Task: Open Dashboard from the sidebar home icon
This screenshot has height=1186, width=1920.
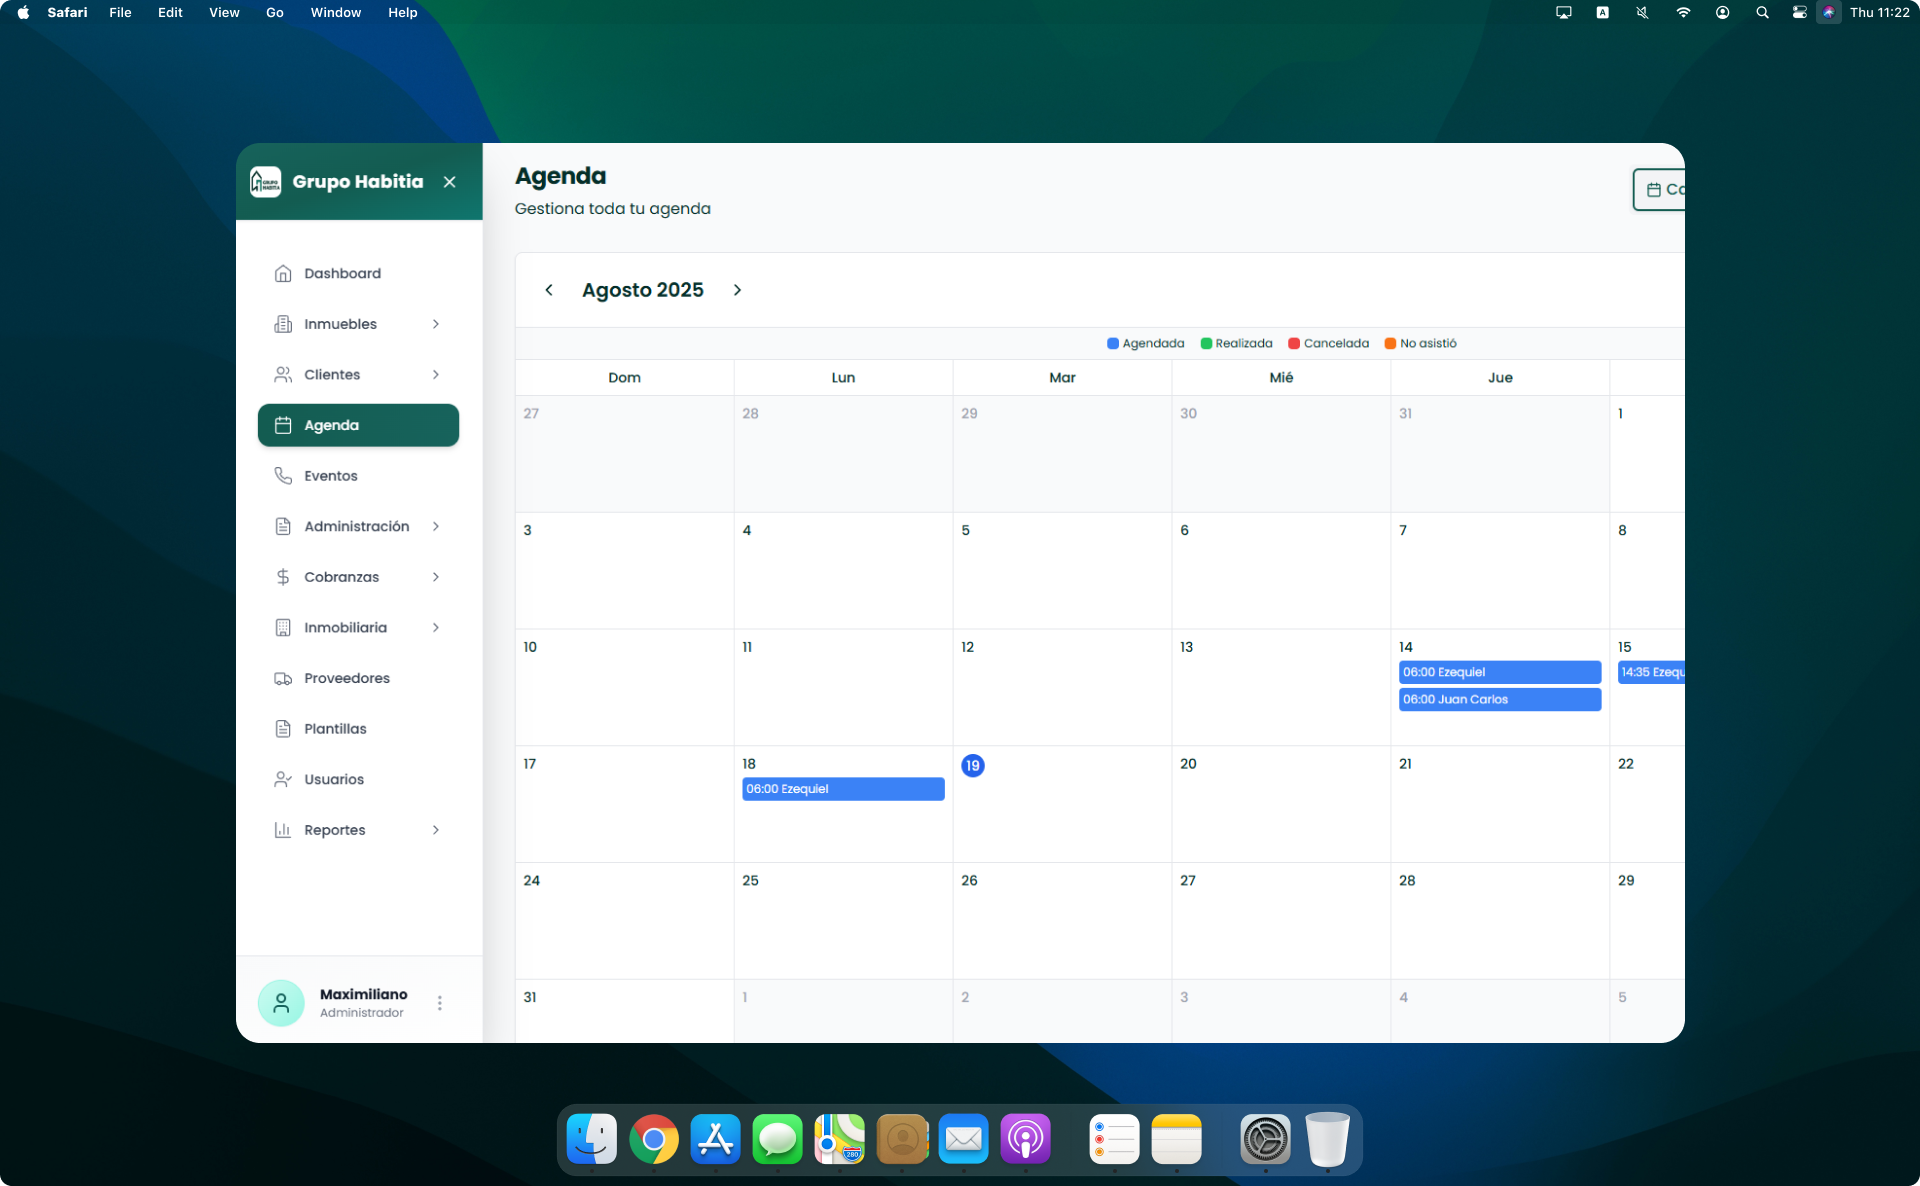Action: tap(283, 273)
